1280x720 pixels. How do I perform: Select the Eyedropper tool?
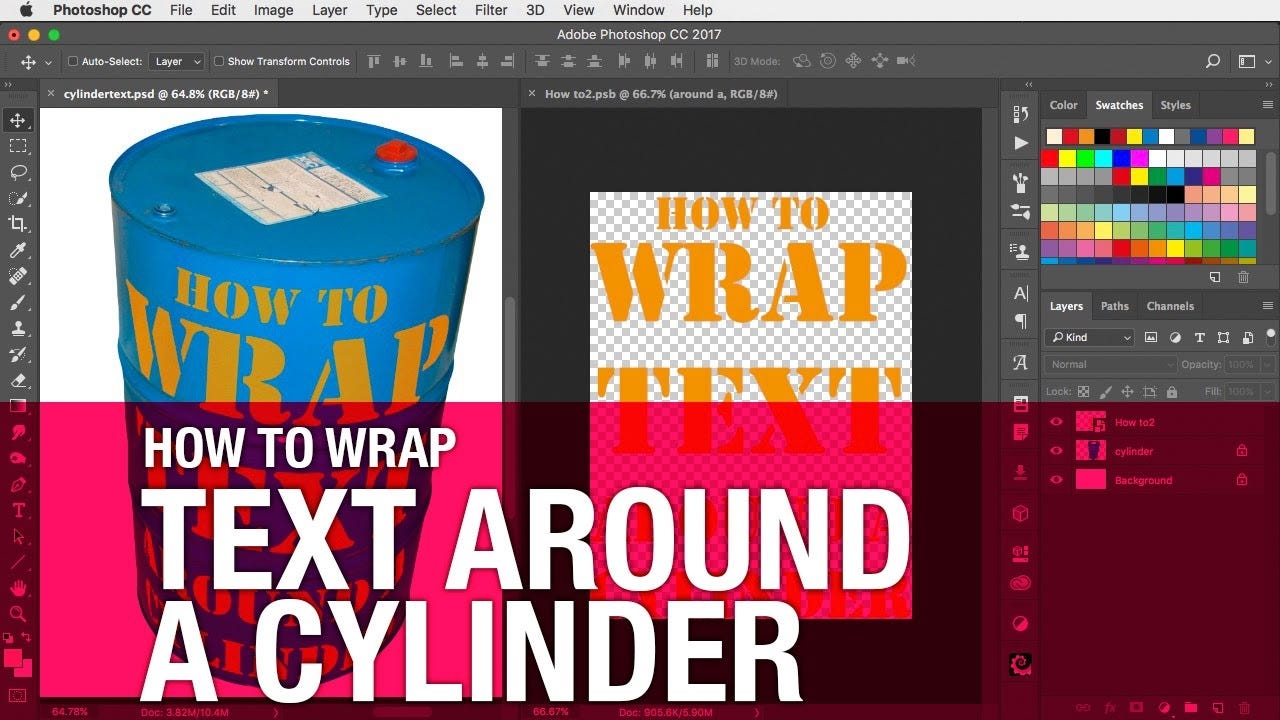tap(18, 250)
